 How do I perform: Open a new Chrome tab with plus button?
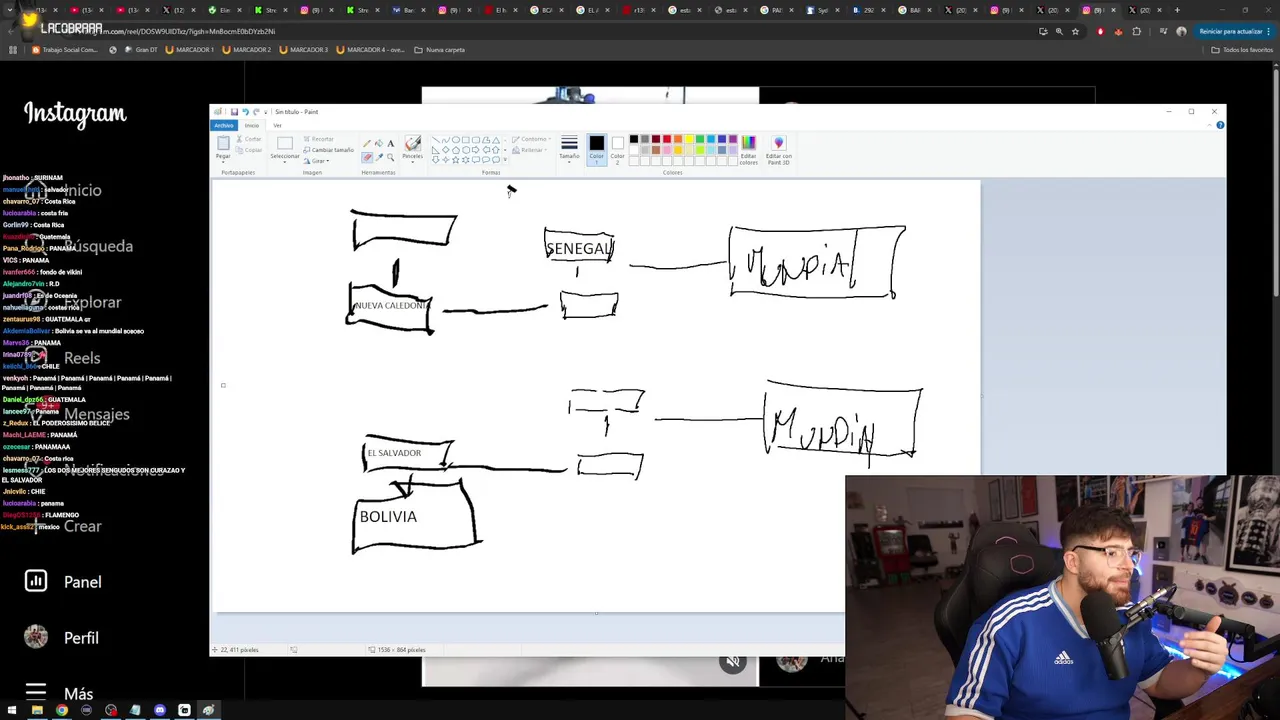[x=1177, y=10]
